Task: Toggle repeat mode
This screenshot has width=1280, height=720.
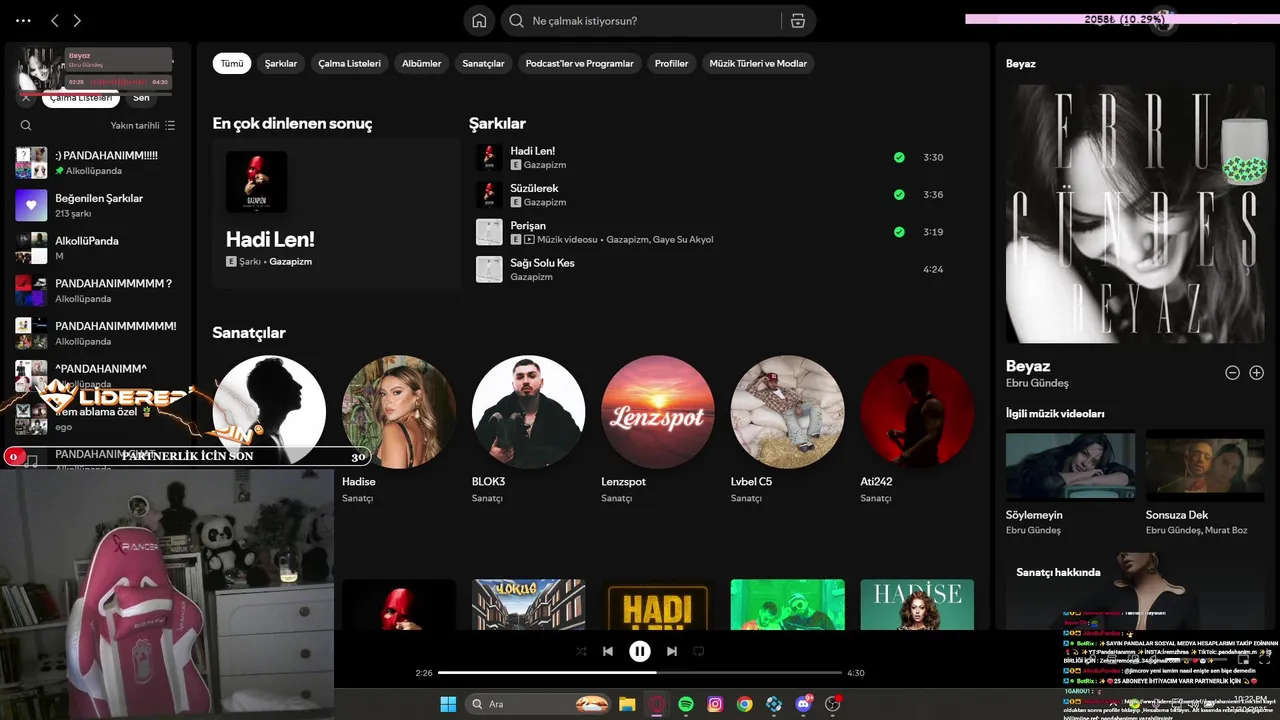Action: (699, 651)
